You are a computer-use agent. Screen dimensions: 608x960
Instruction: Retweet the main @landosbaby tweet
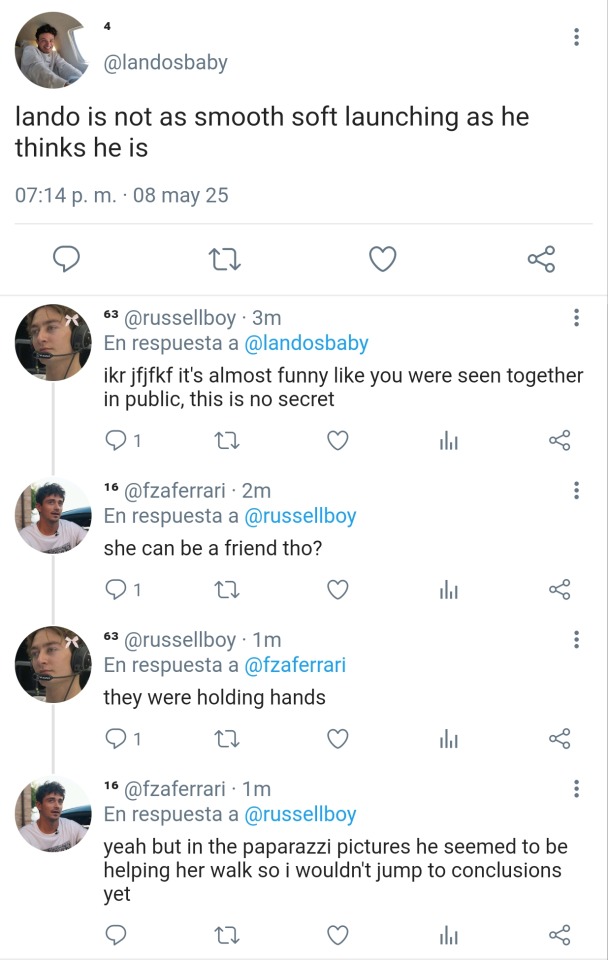click(225, 260)
